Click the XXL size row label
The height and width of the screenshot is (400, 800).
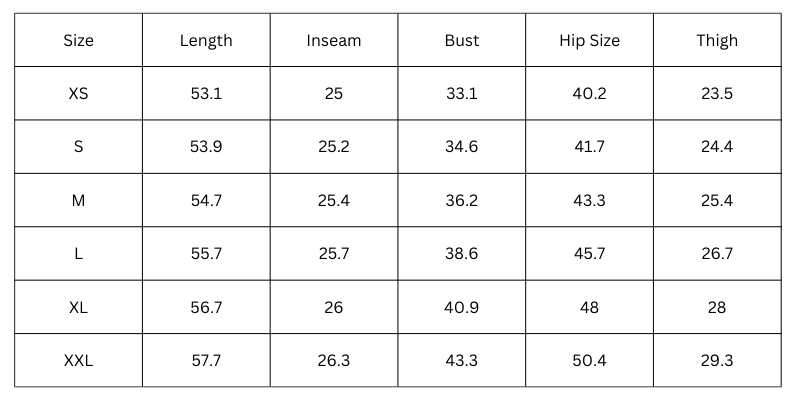click(x=78, y=360)
